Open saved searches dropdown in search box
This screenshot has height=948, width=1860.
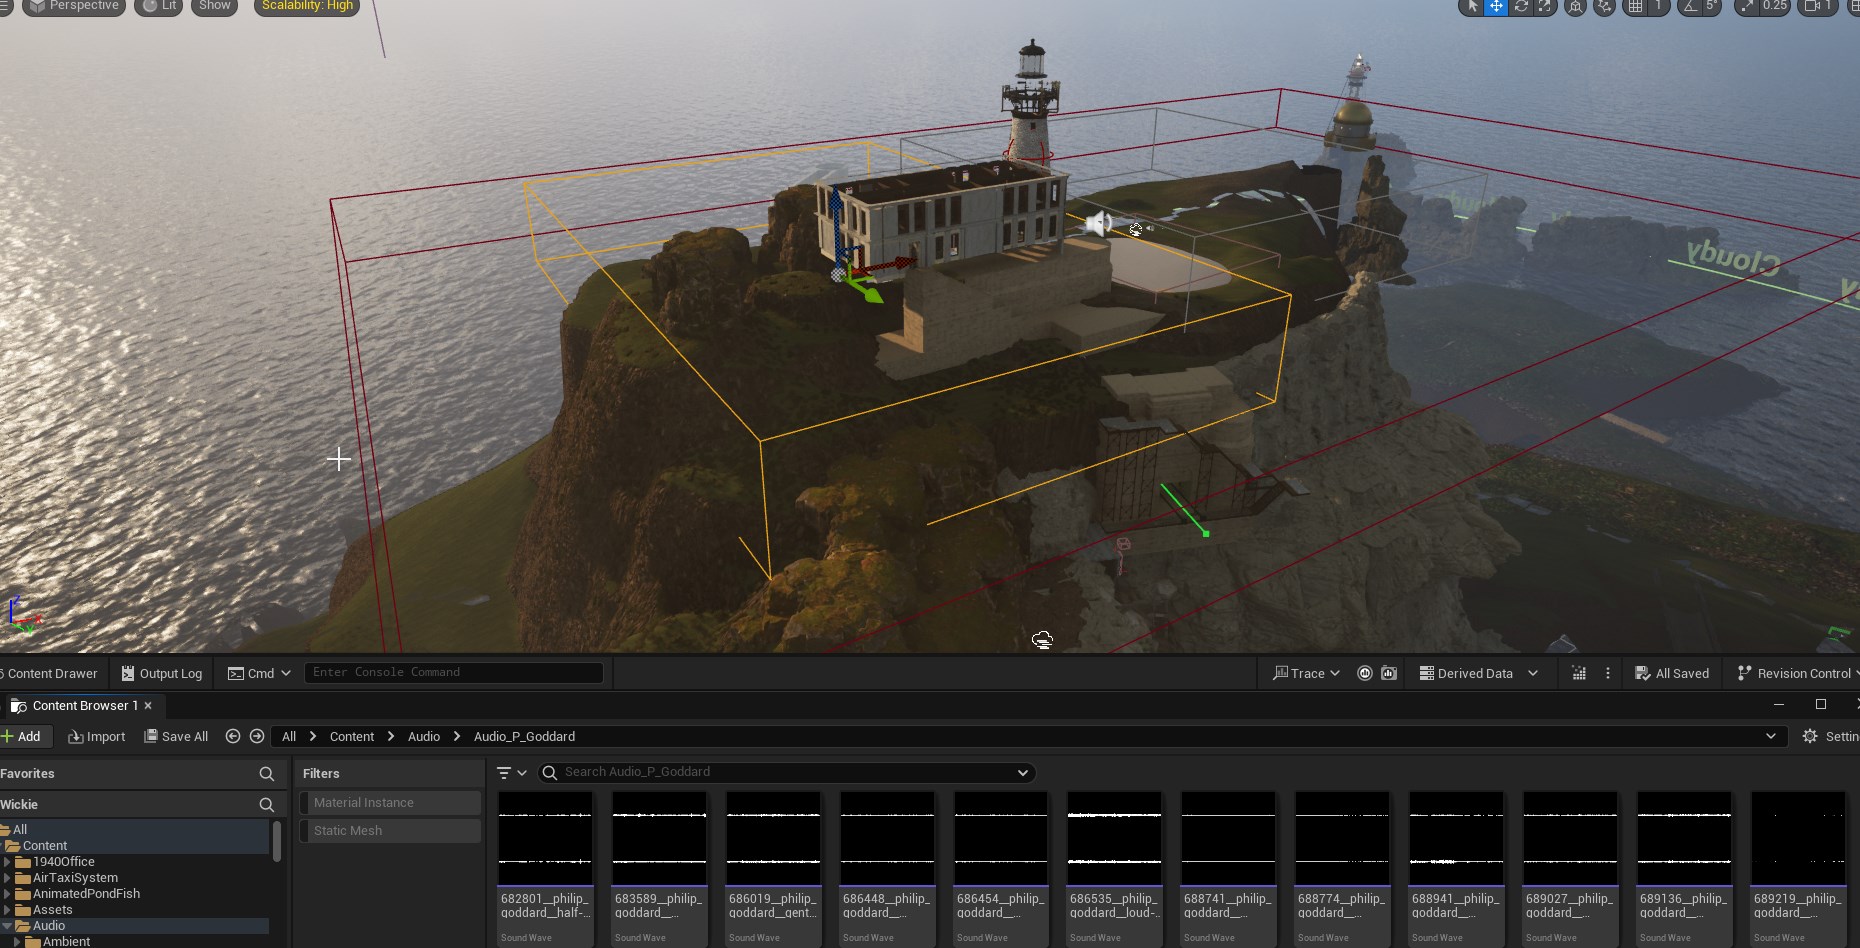[x=1023, y=772]
